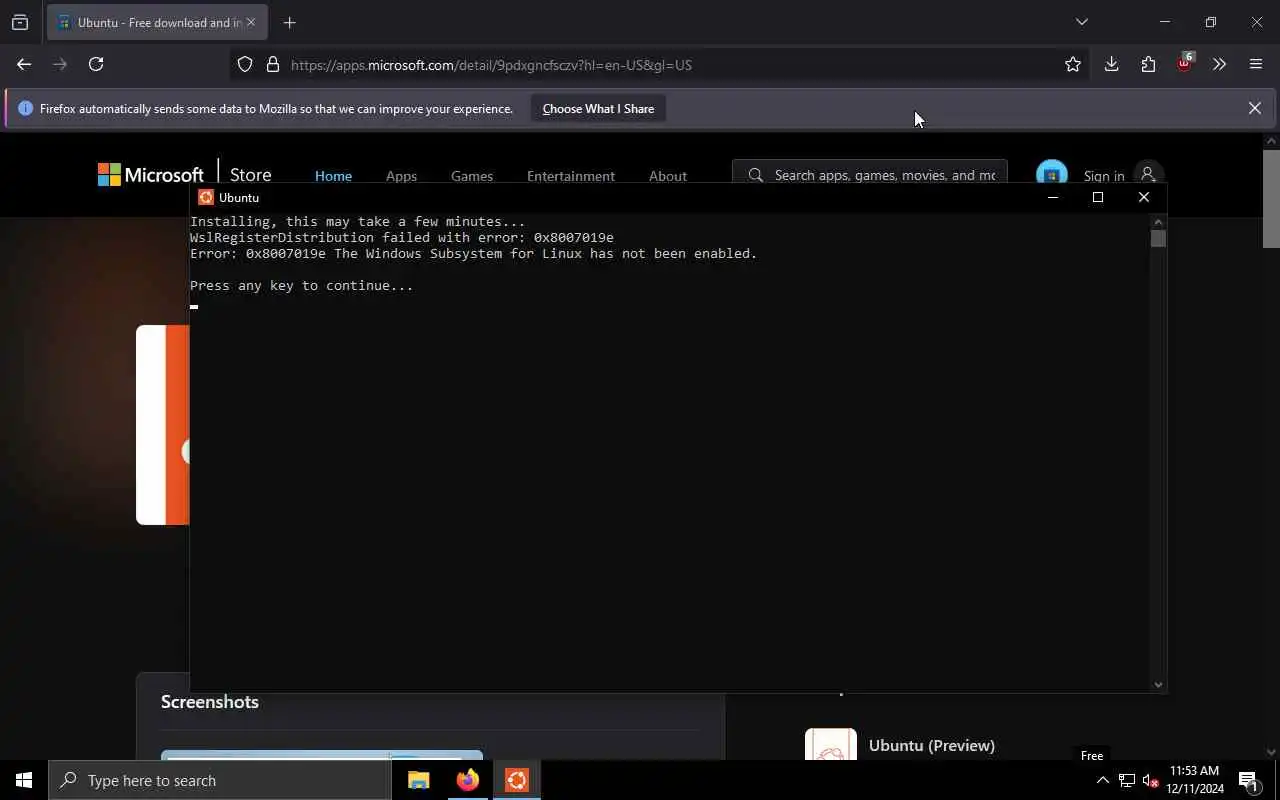Open uBlock Origin extension icon
The width and height of the screenshot is (1280, 800).
[x=1185, y=64]
